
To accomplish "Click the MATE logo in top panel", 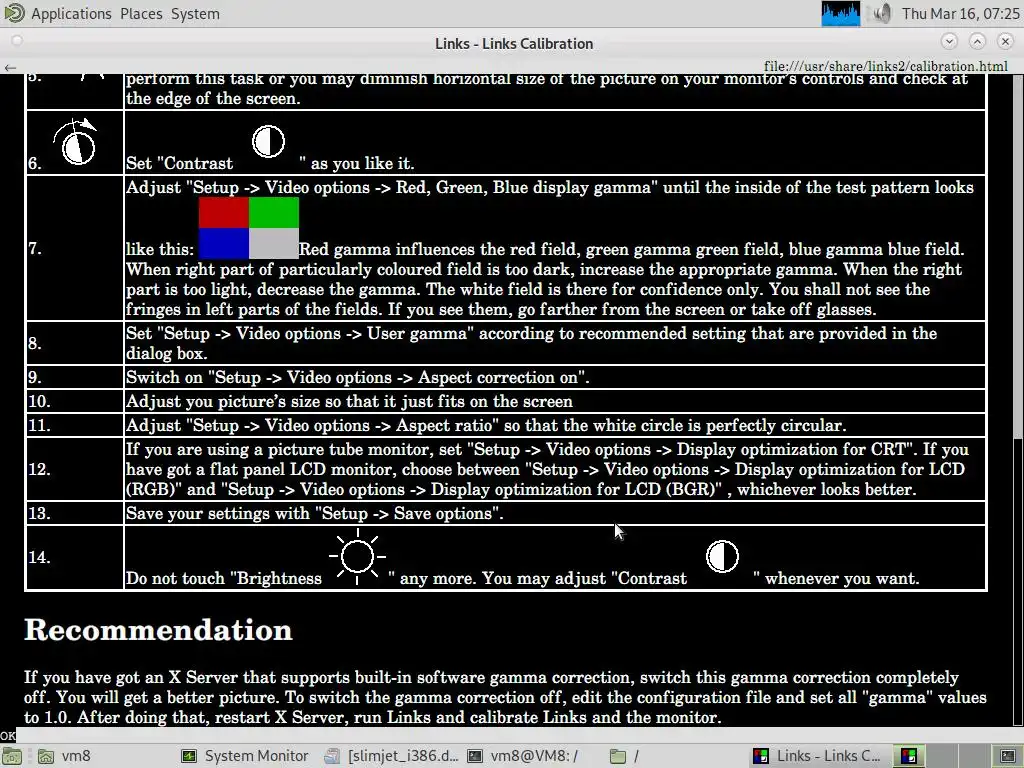I will [x=14, y=13].
